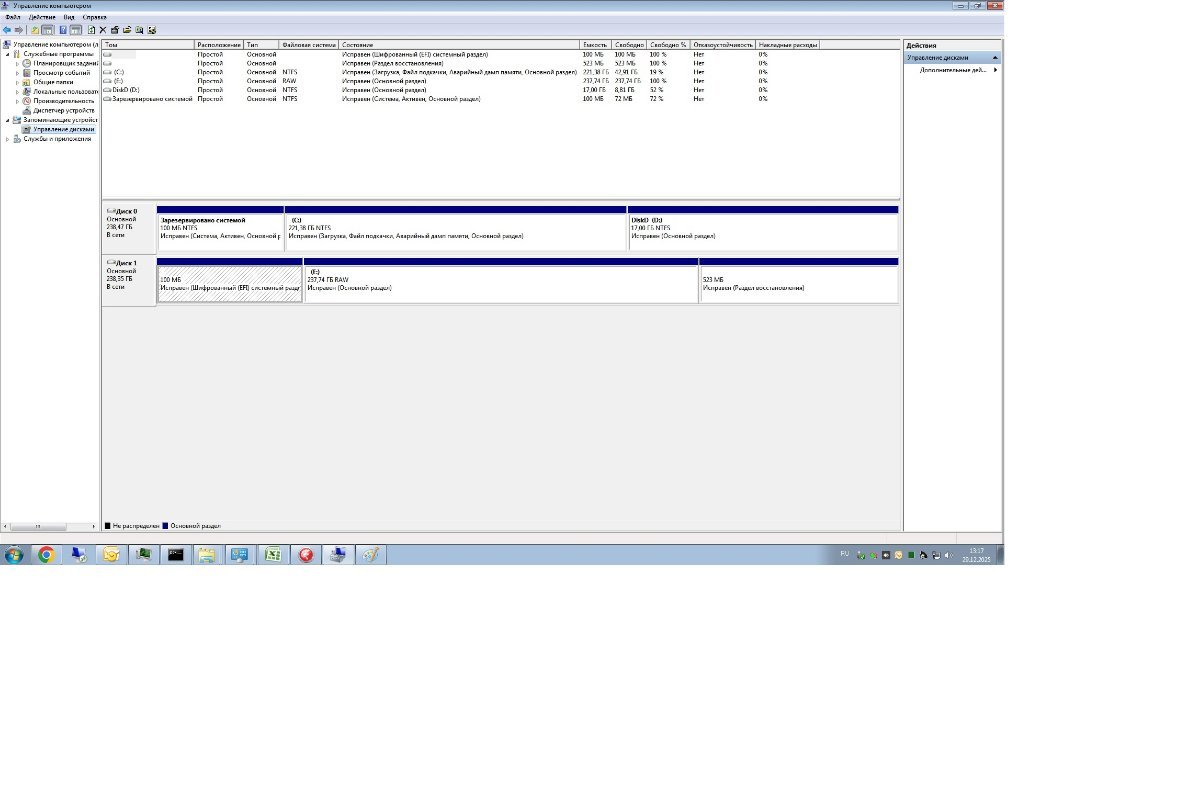The width and height of the screenshot is (1200, 788).
Task: Collapse the Запоминающие устройства node arrow
Action: [x=7, y=120]
